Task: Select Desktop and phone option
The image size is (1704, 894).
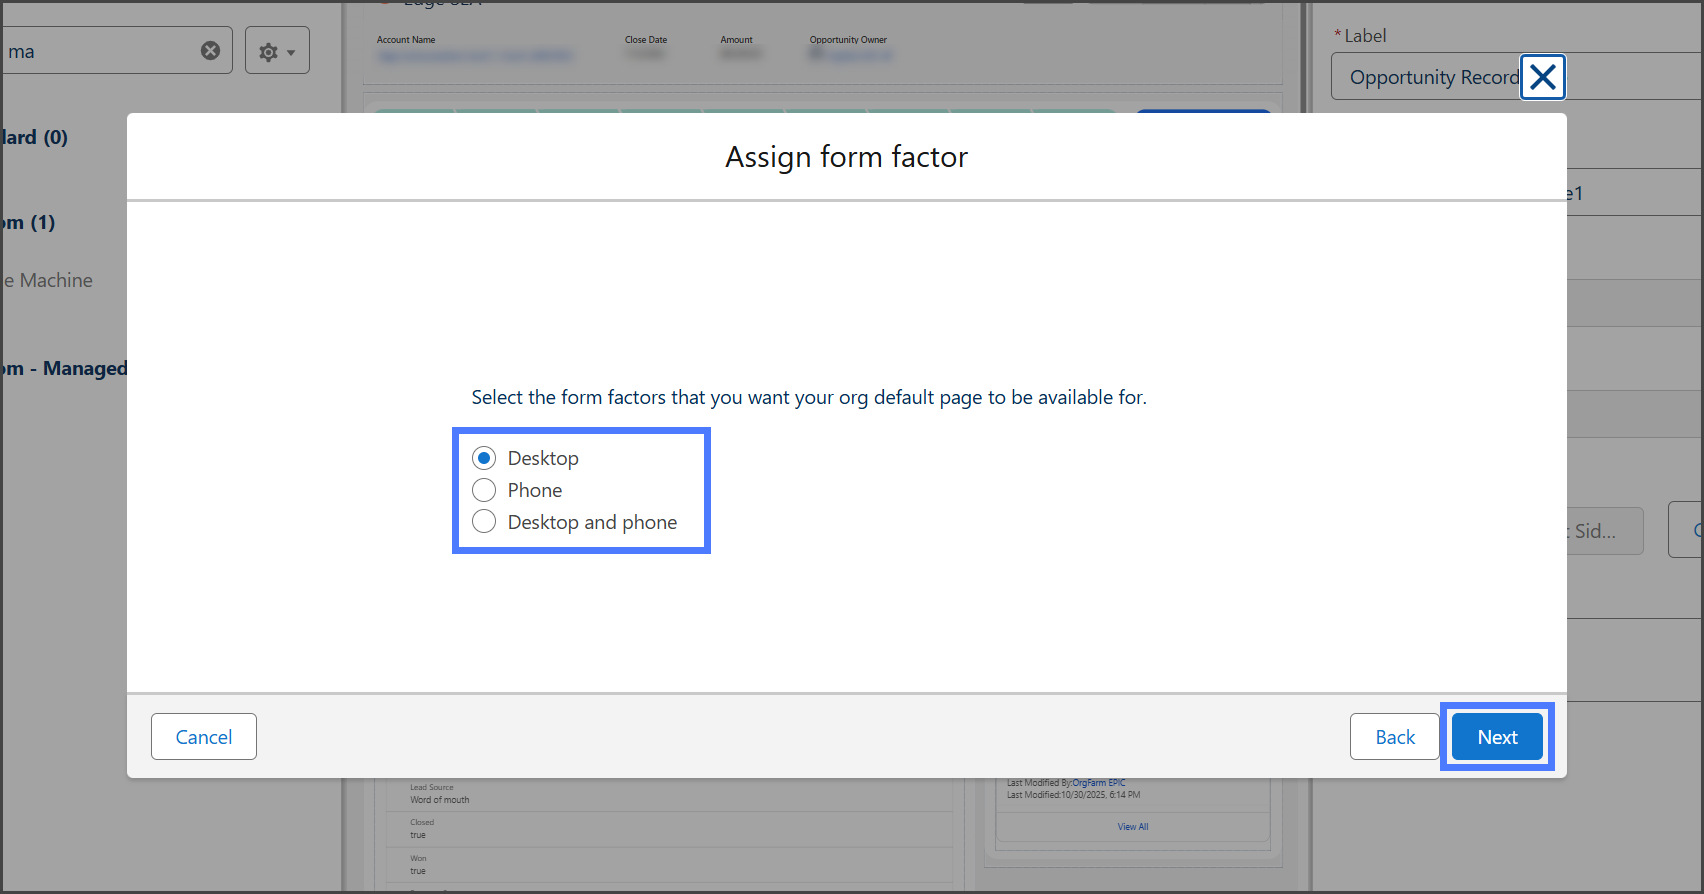Action: pyautogui.click(x=484, y=522)
